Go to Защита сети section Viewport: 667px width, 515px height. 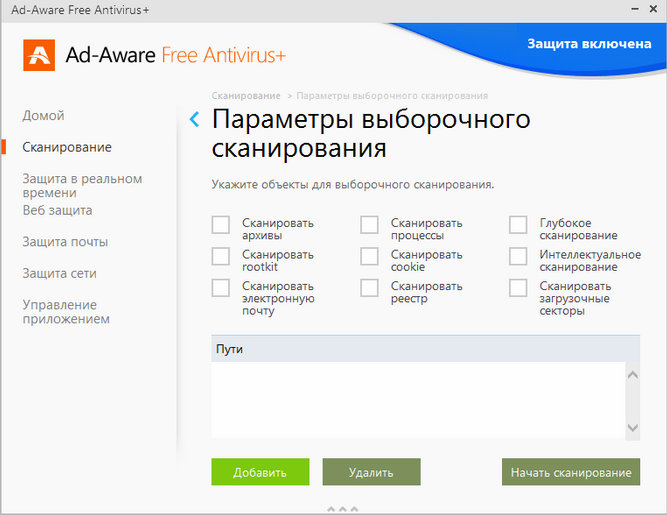click(x=60, y=273)
